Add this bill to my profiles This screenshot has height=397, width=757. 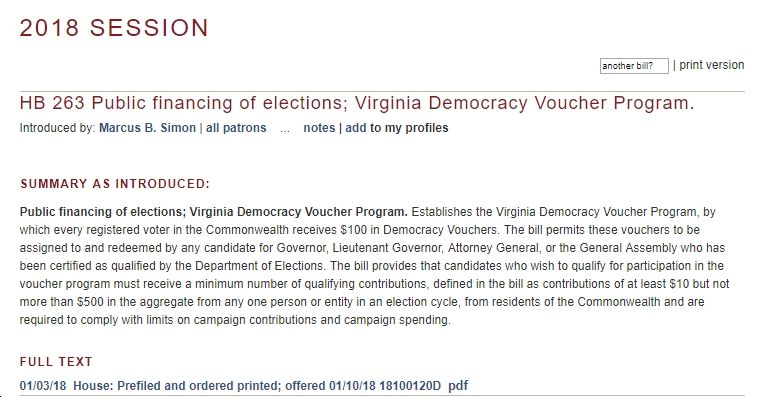pos(396,128)
